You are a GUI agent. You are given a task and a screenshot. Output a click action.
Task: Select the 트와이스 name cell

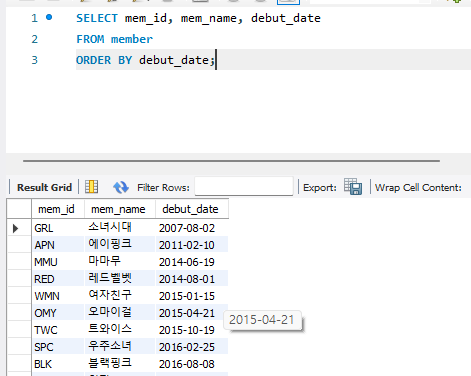coord(120,330)
